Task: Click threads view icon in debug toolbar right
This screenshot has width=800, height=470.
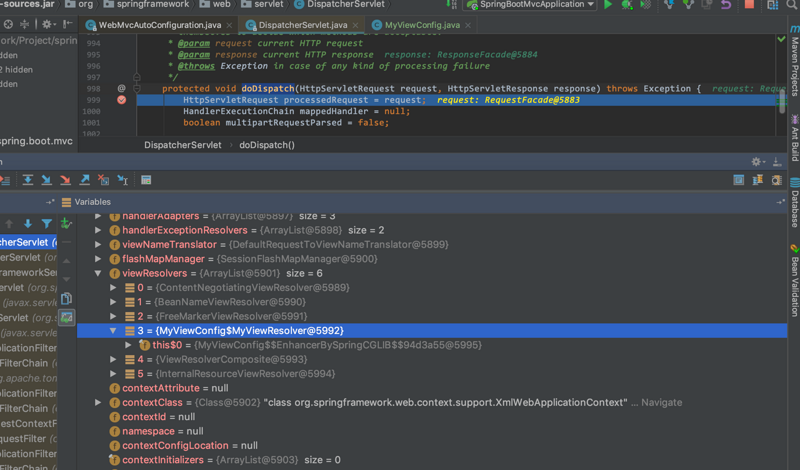Action: click(x=758, y=180)
